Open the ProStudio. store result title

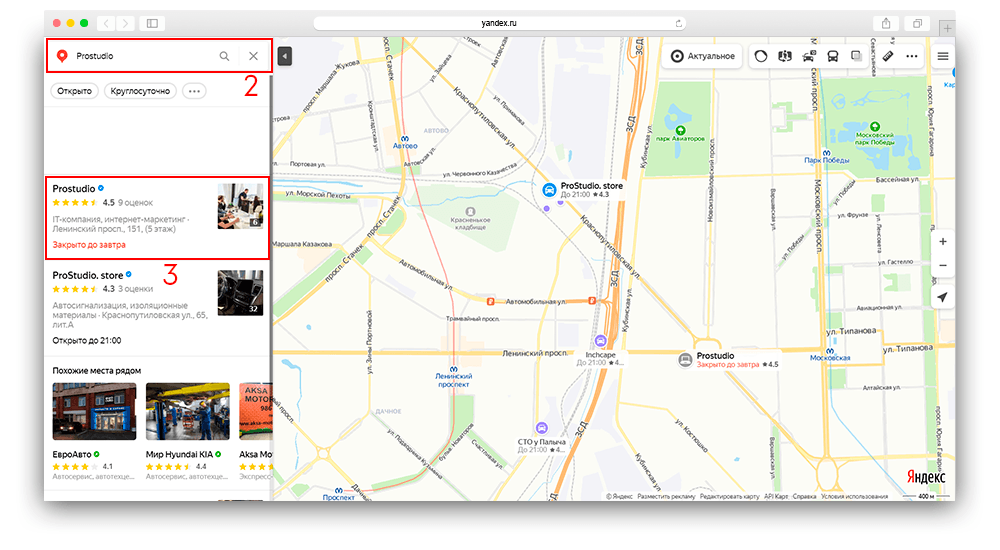pyautogui.click(x=87, y=276)
